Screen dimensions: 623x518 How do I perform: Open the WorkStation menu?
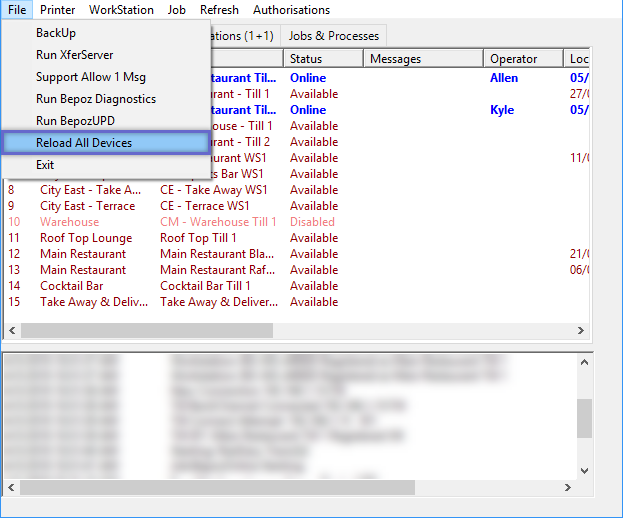tap(121, 10)
